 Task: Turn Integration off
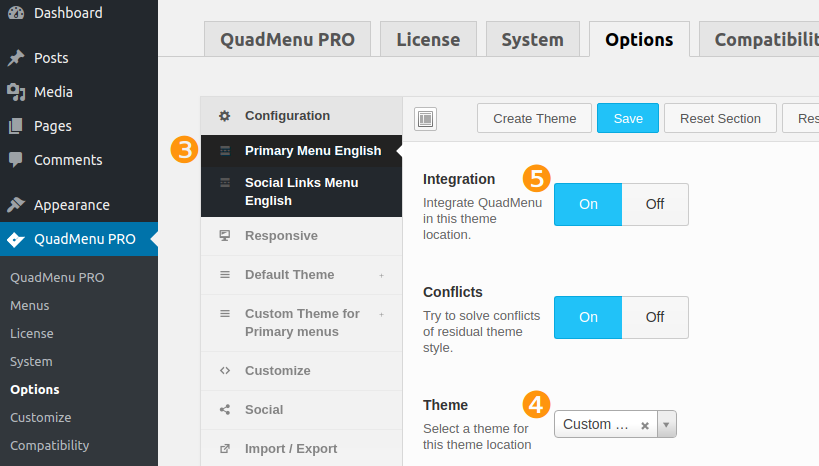[x=655, y=204]
